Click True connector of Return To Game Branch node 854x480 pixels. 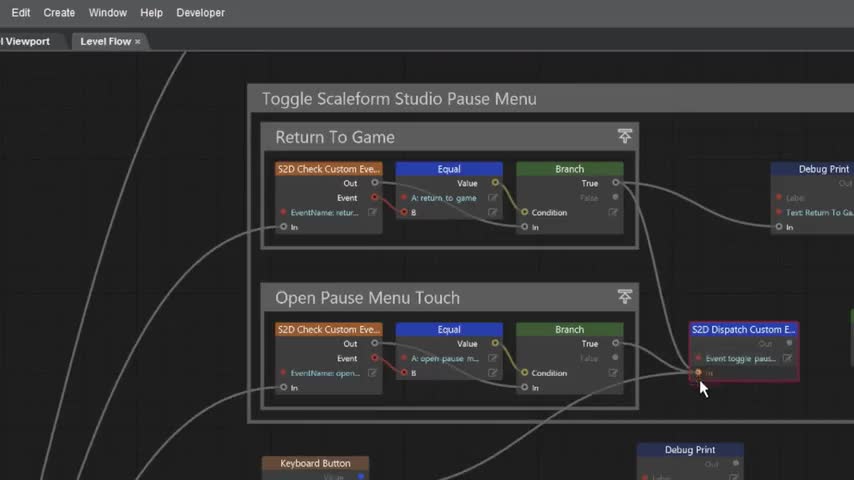615,183
